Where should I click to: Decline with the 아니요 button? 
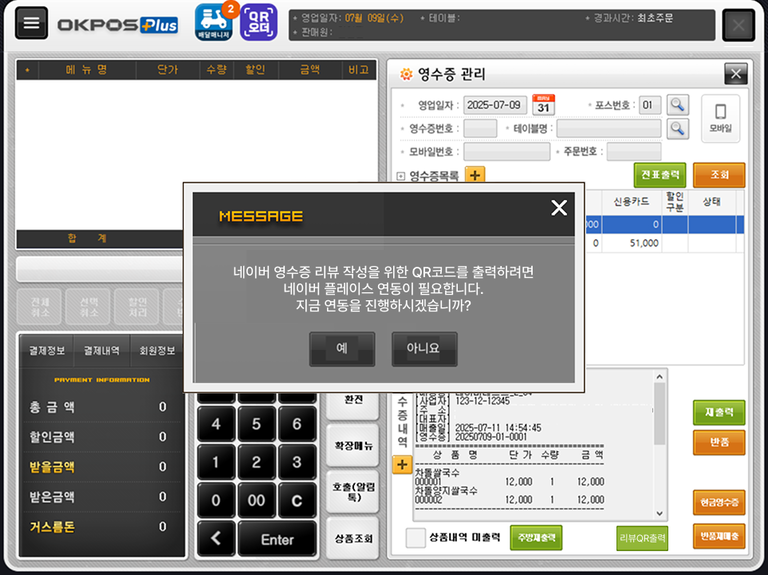pyautogui.click(x=424, y=349)
